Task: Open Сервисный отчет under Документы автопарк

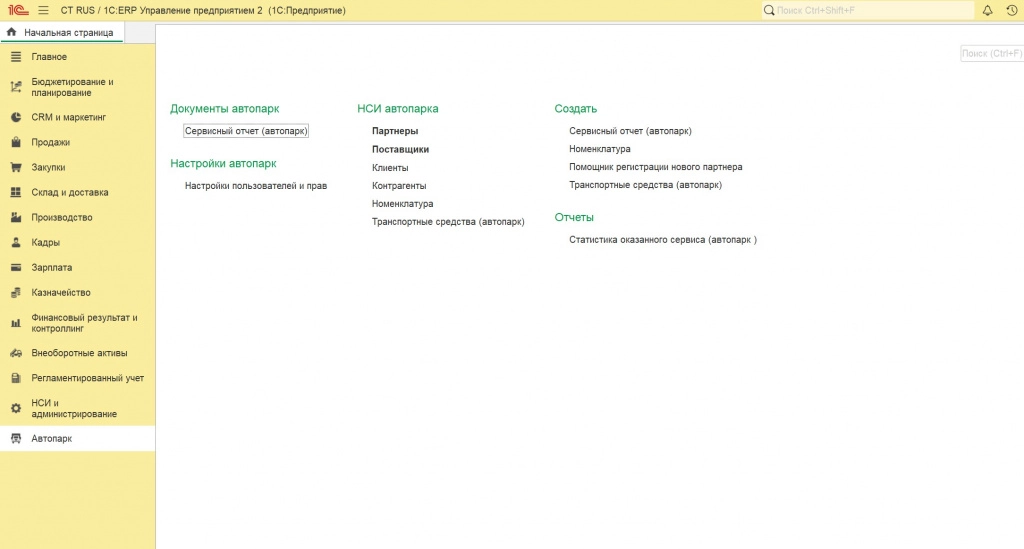Action: pyautogui.click(x=246, y=131)
